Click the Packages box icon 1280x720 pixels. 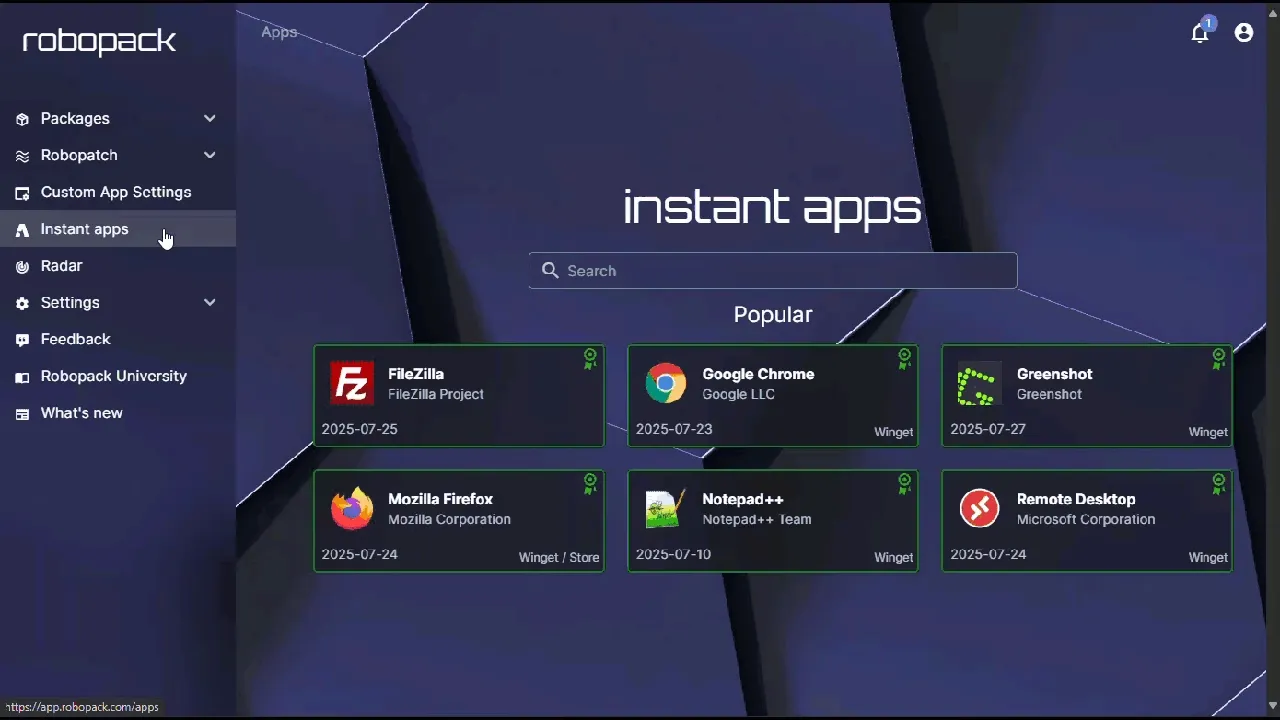pyautogui.click(x=22, y=119)
